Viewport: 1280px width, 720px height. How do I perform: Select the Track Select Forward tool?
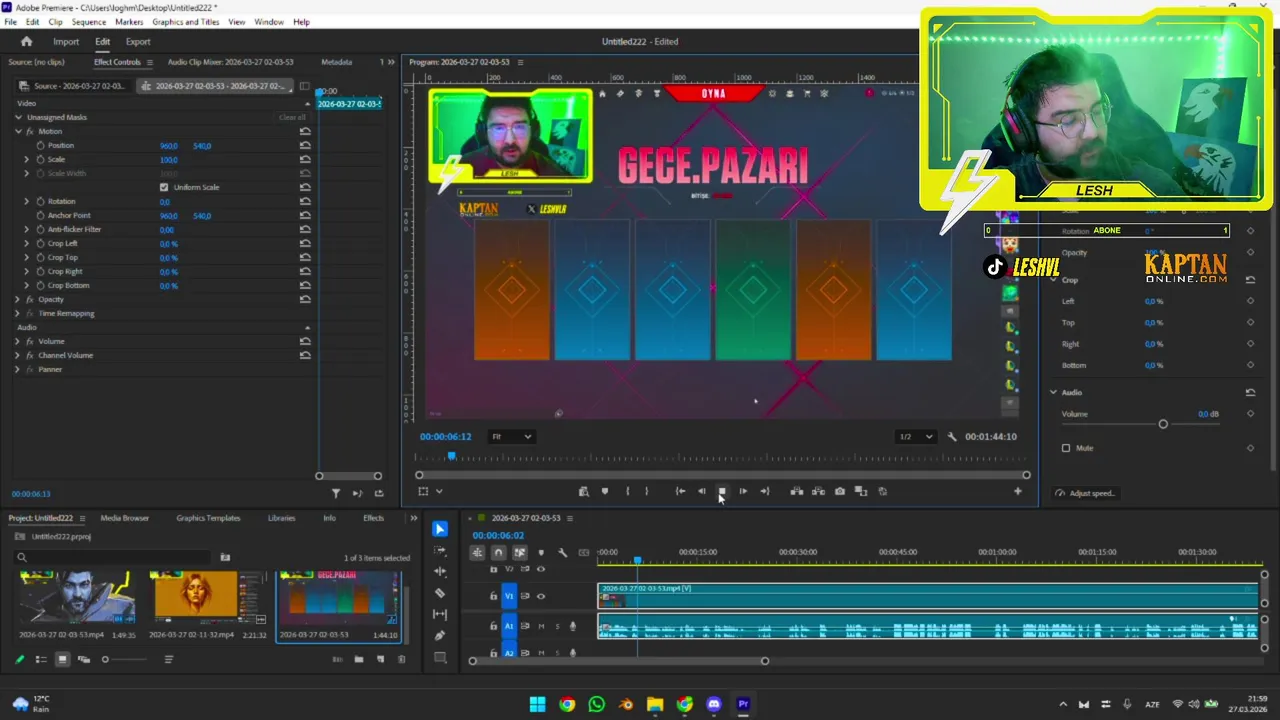tap(440, 550)
